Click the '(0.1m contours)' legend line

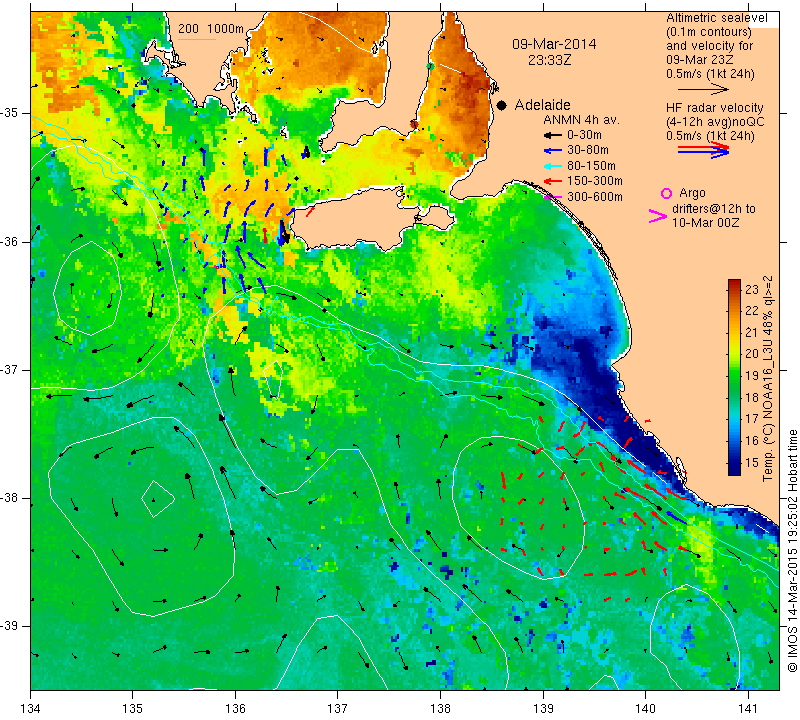(709, 32)
